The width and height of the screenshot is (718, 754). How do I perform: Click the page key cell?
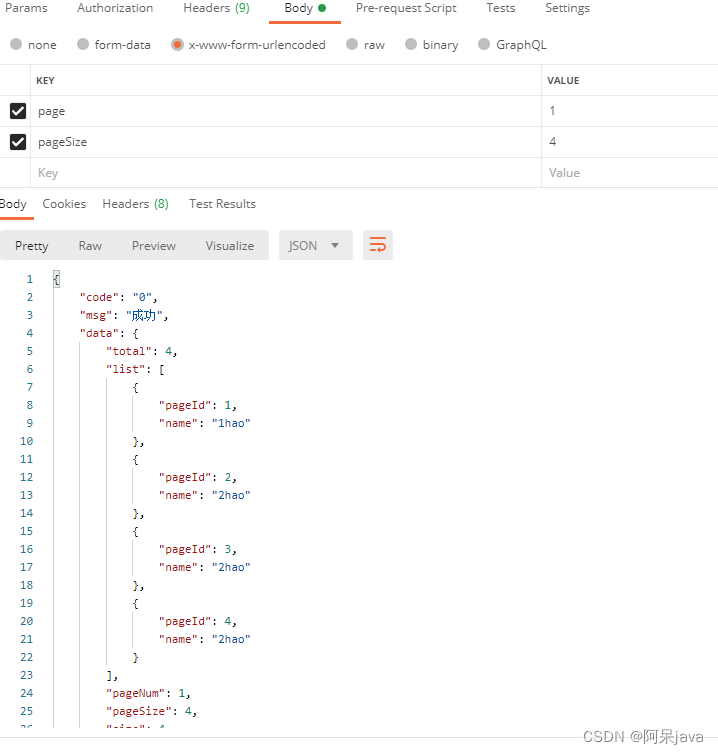point(286,111)
